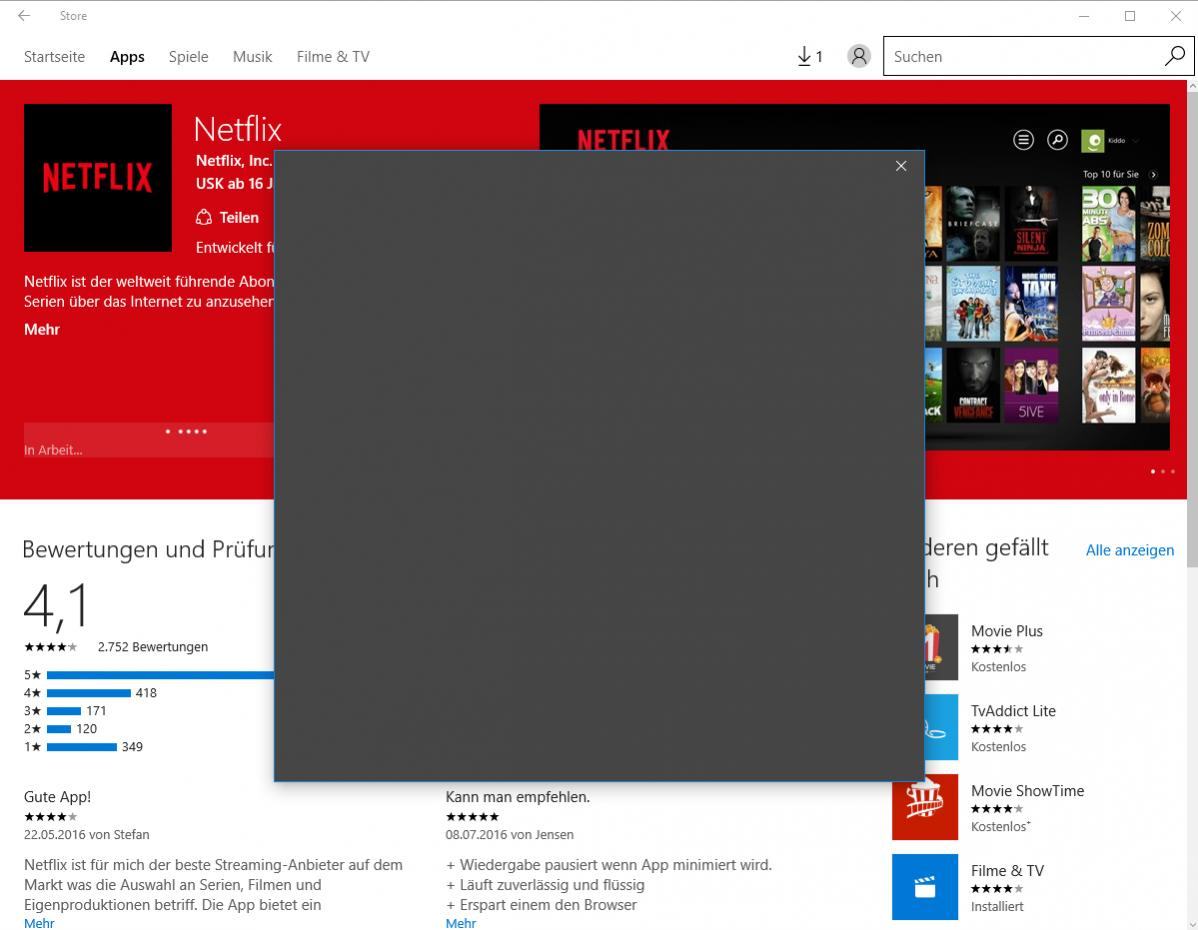Viewport: 1198px width, 930px height.
Task: Expand description with bold Mehr link
Action: pos(41,329)
